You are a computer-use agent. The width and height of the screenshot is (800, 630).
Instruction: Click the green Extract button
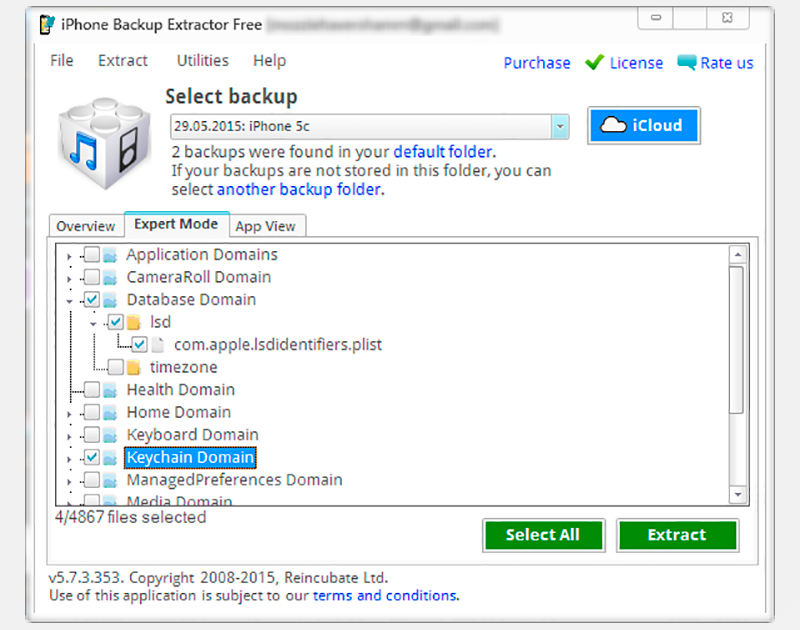point(677,535)
